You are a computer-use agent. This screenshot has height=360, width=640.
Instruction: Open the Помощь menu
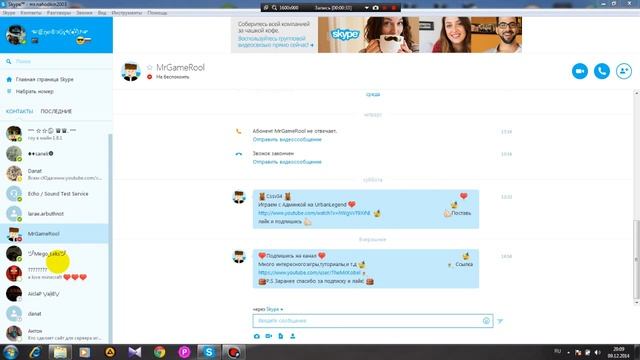tap(157, 13)
